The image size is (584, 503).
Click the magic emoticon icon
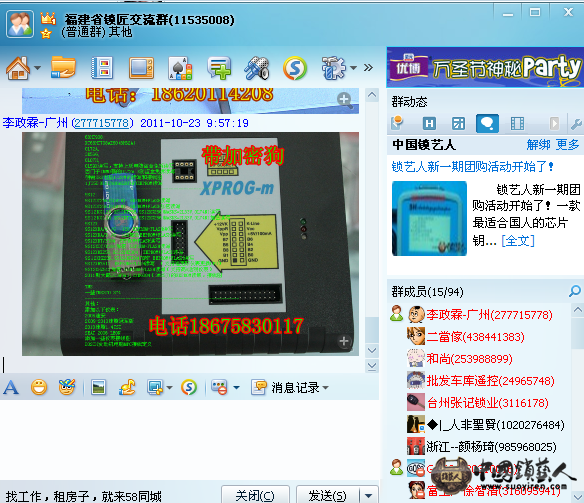click(x=67, y=387)
